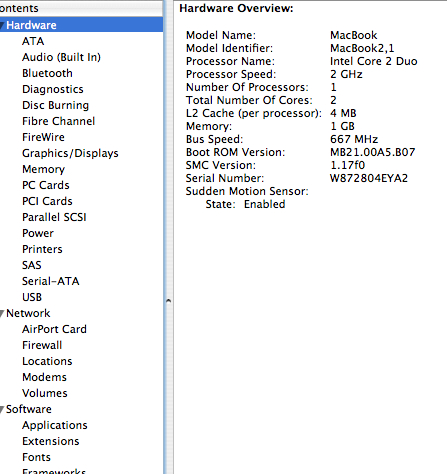Collapse the Hardware disclosure triangle

(2, 25)
